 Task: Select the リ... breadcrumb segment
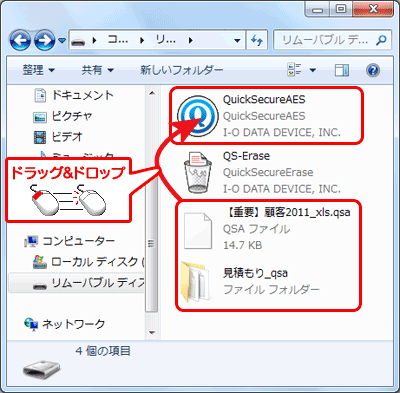pyautogui.click(x=166, y=40)
